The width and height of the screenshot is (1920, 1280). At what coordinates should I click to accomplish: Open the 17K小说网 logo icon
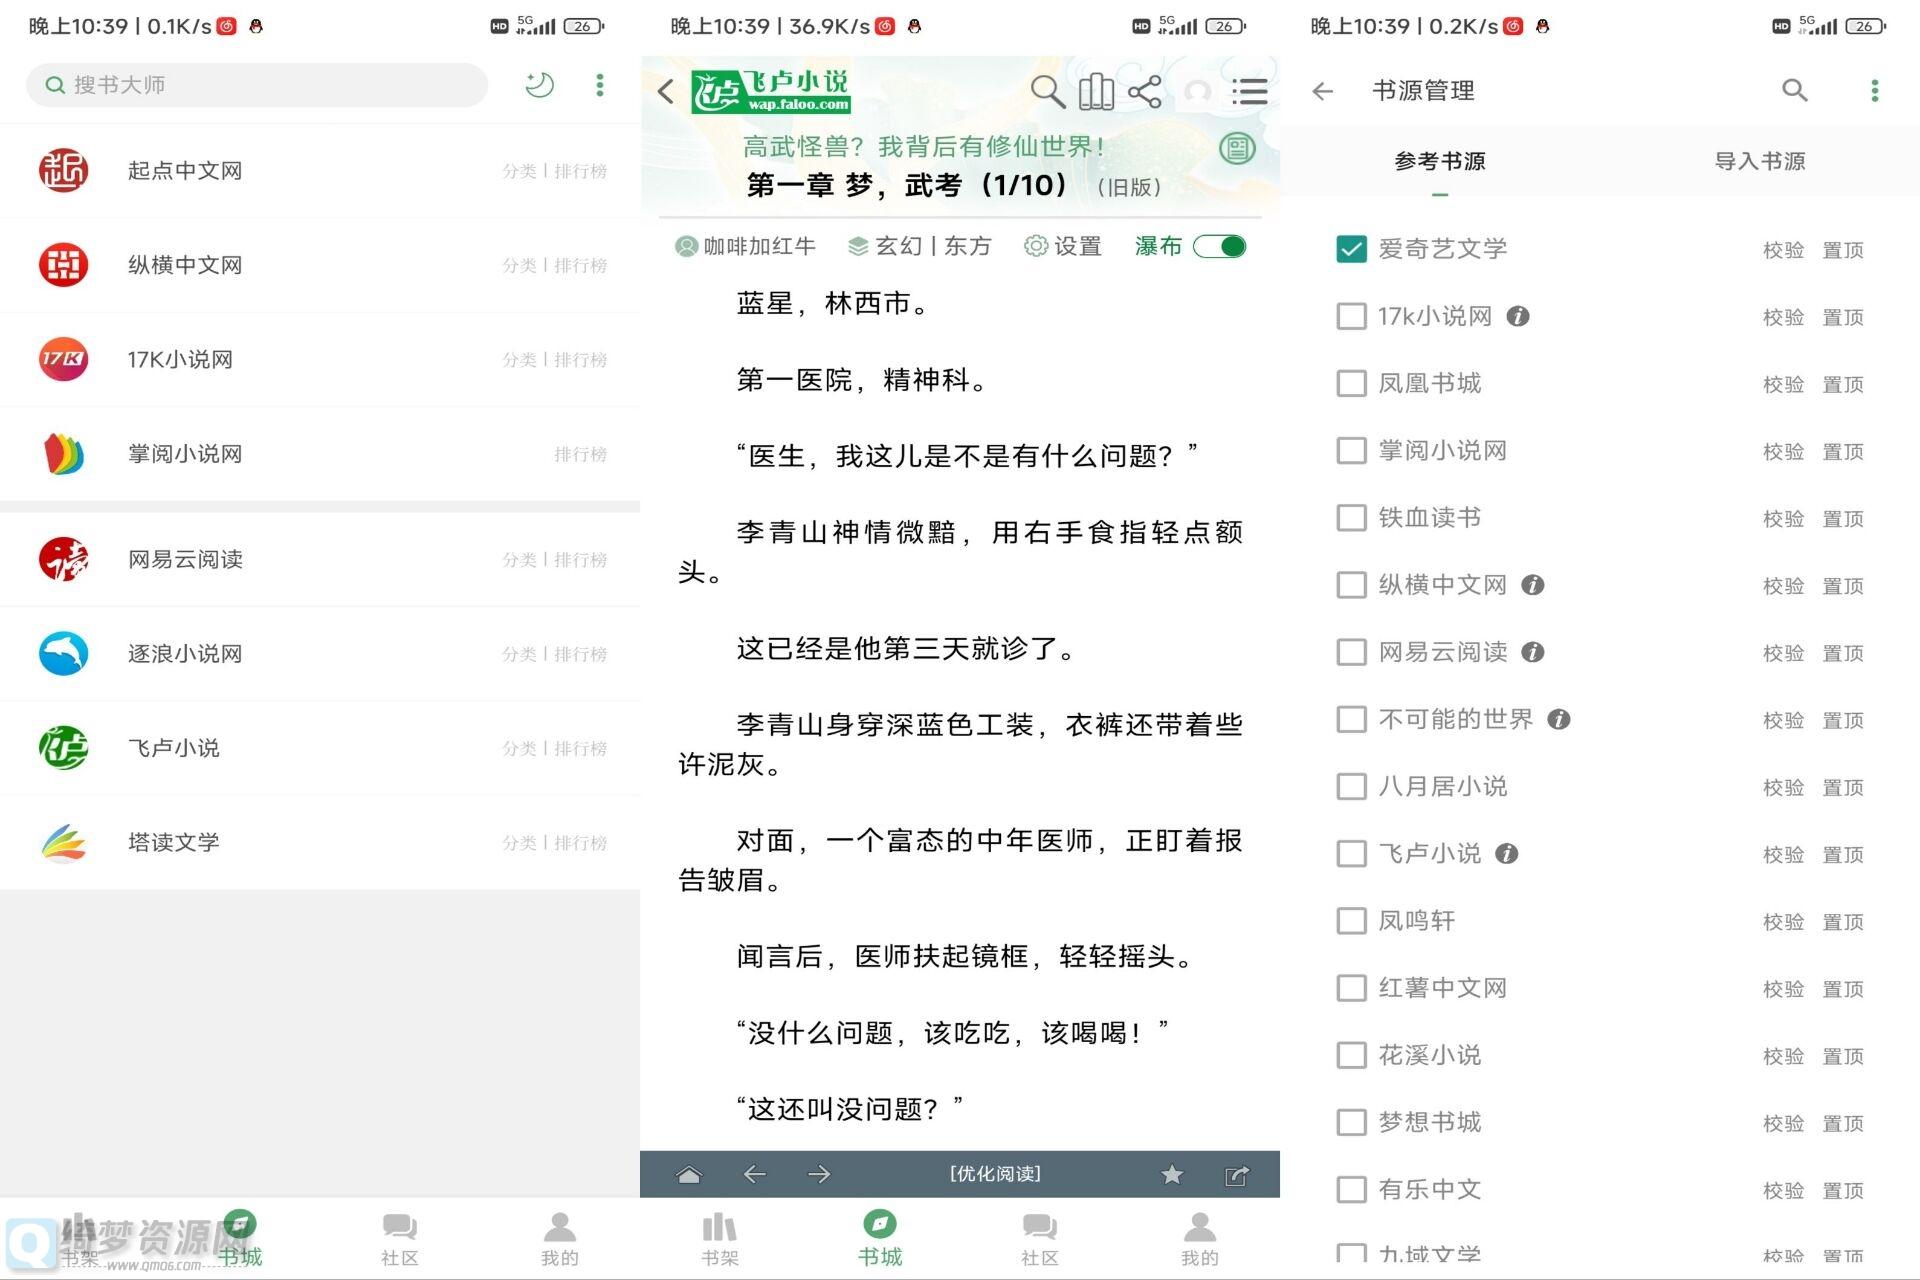63,359
